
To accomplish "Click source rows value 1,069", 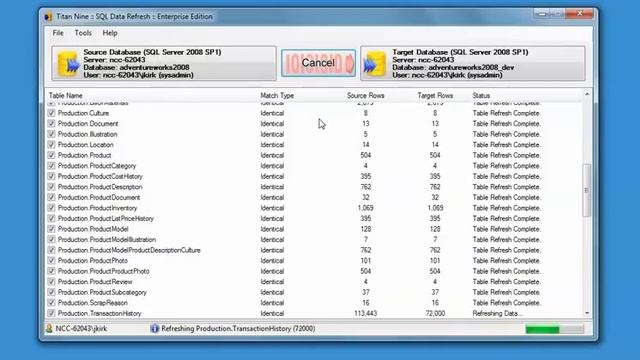I will 366,208.
